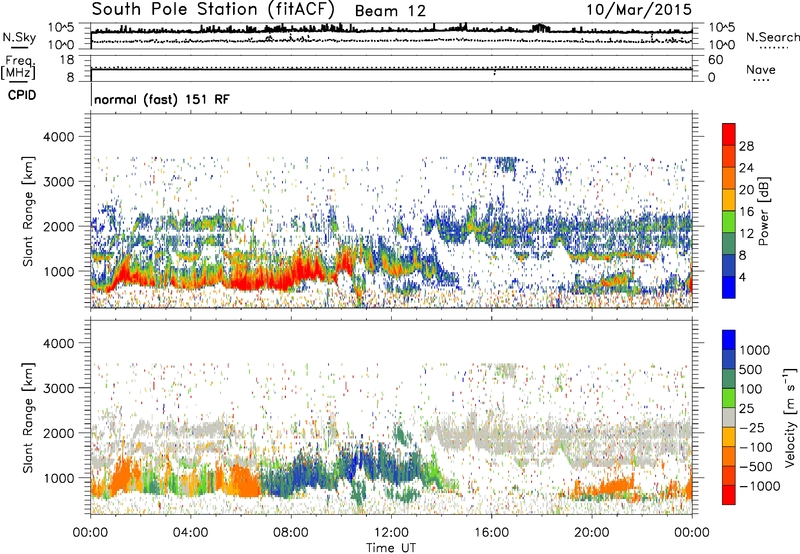This screenshot has width=800, height=554.
Task: Click the Slant Range label of the velocity panel
Action: [x=28, y=418]
